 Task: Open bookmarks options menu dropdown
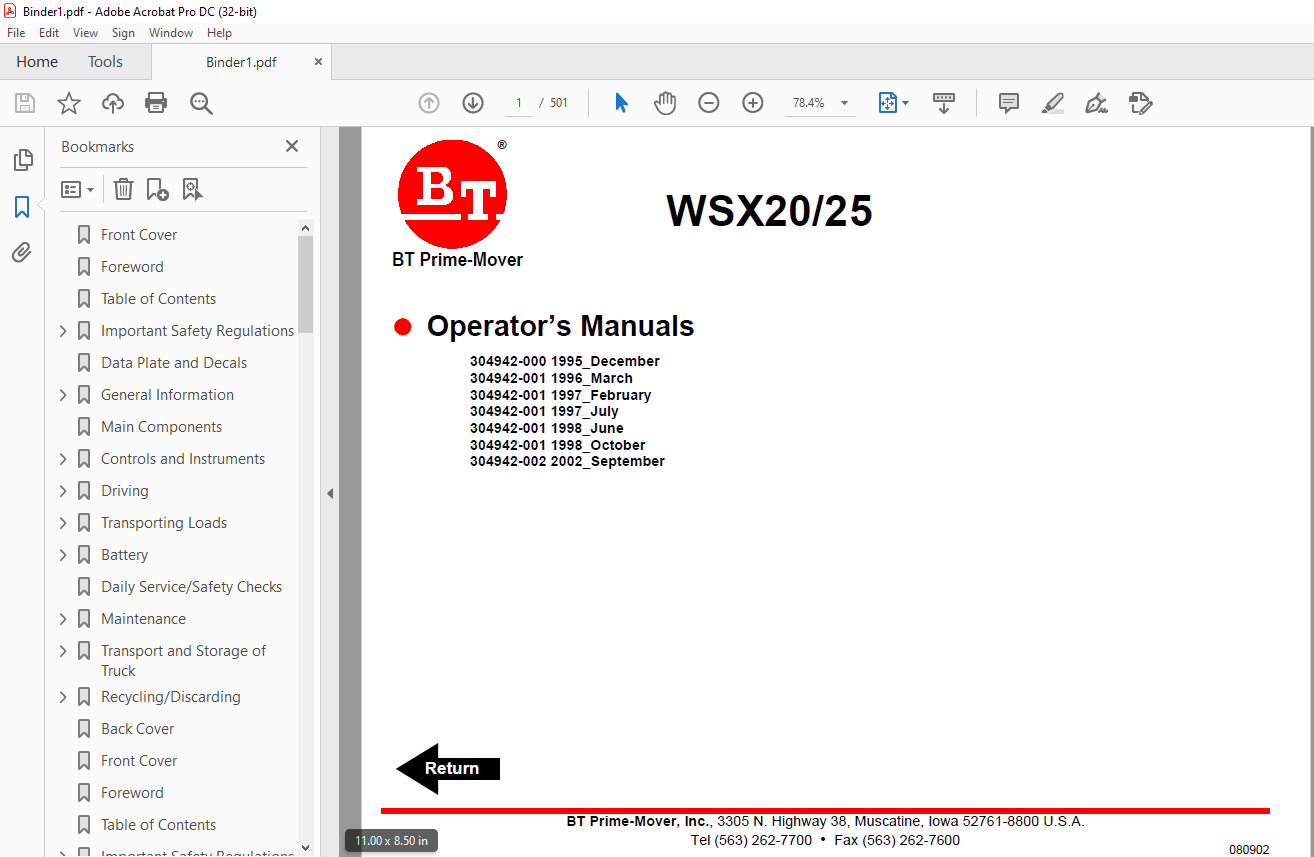77,189
